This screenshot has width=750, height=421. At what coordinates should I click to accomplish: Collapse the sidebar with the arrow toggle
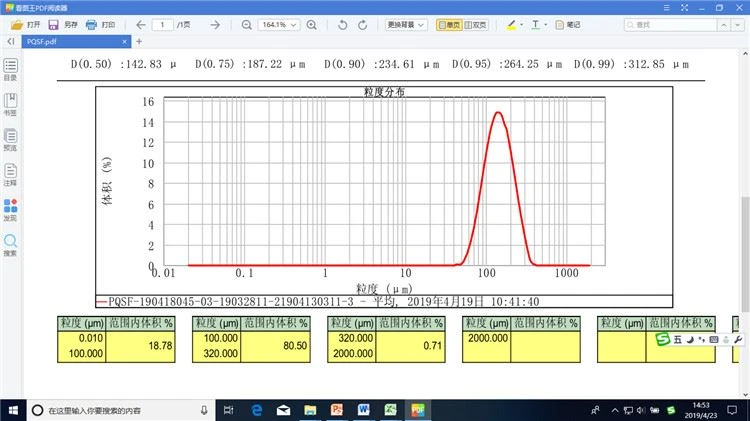pos(11,42)
